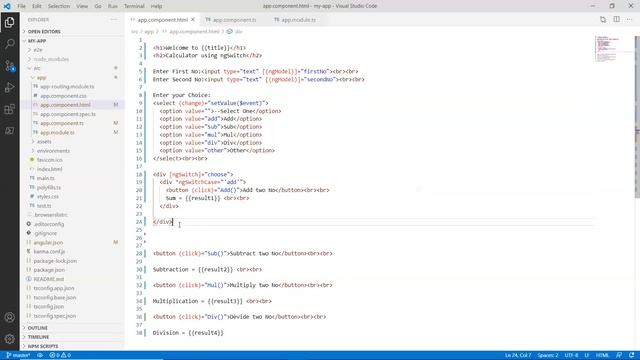Change the LF end of line sequence
Screen dimensions: 640x360
[x=587, y=355]
